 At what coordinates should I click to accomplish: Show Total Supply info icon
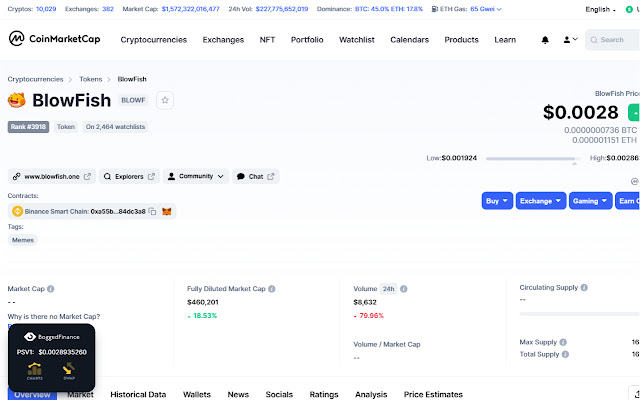565,354
